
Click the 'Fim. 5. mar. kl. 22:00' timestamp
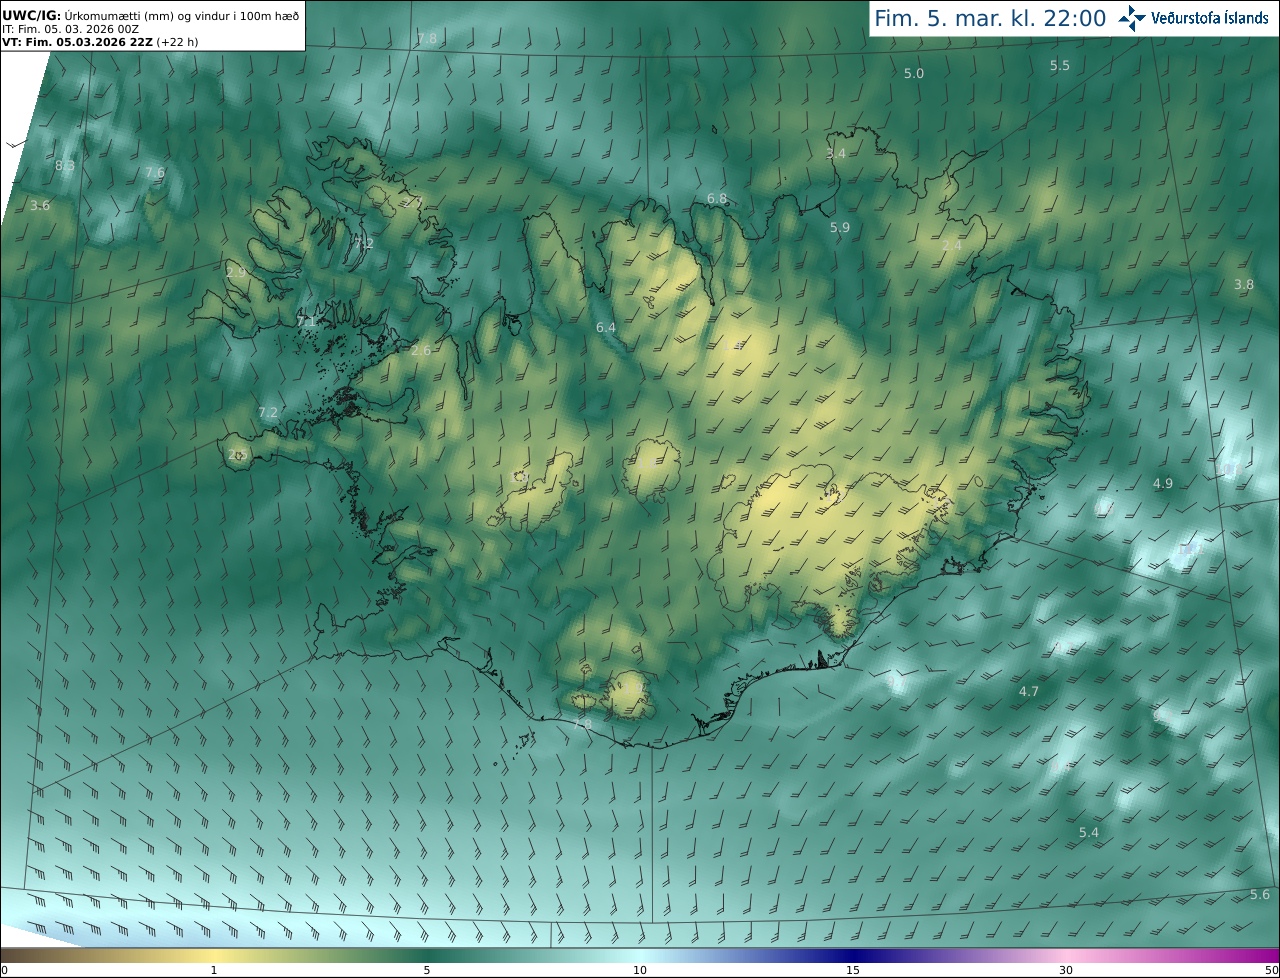point(990,18)
